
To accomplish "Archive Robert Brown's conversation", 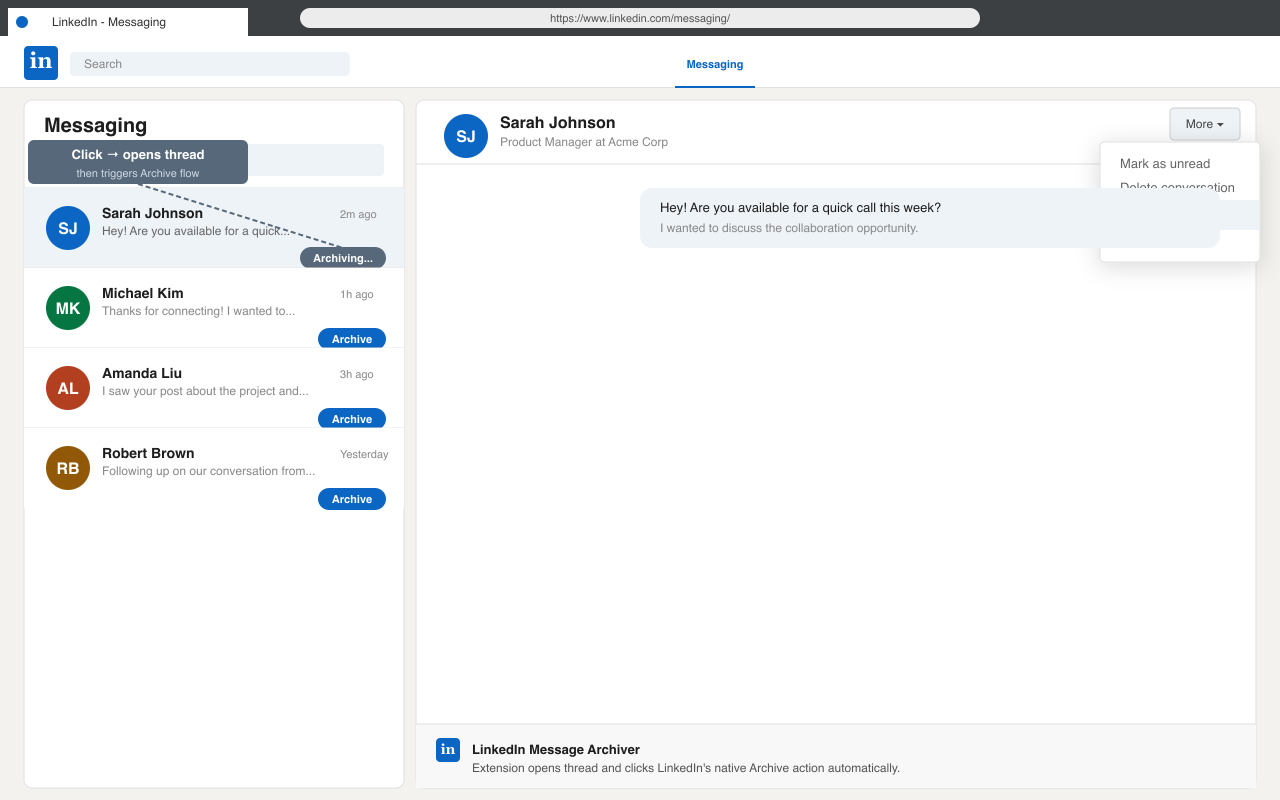I will pos(351,498).
